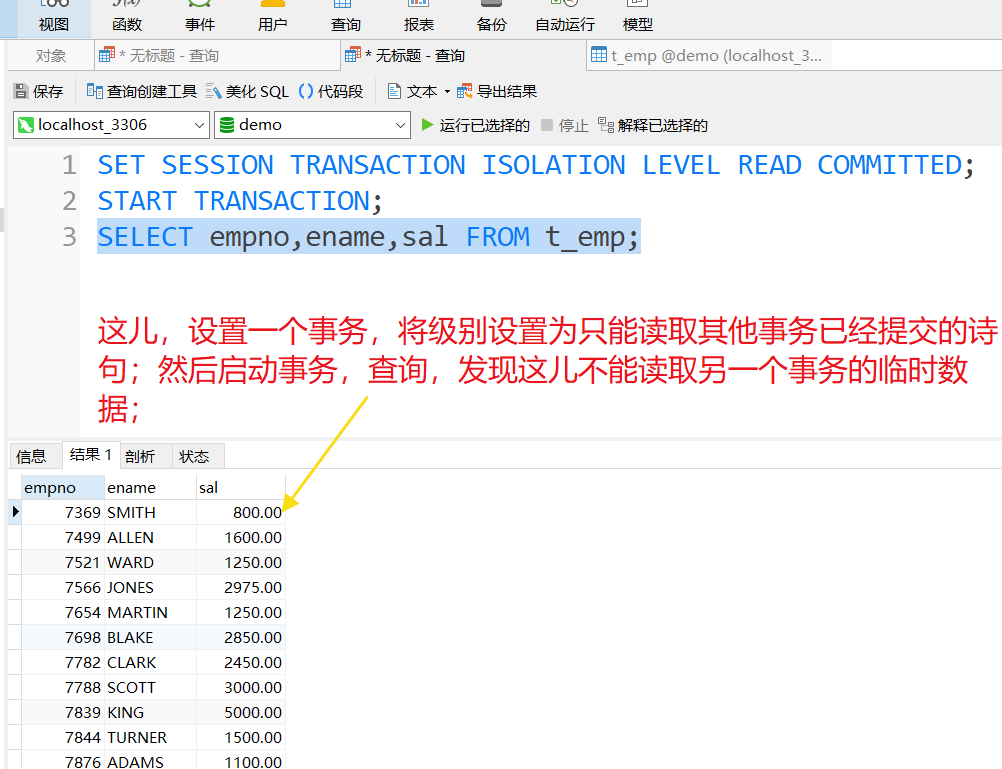Select the 1600.00 salary cell

point(240,538)
